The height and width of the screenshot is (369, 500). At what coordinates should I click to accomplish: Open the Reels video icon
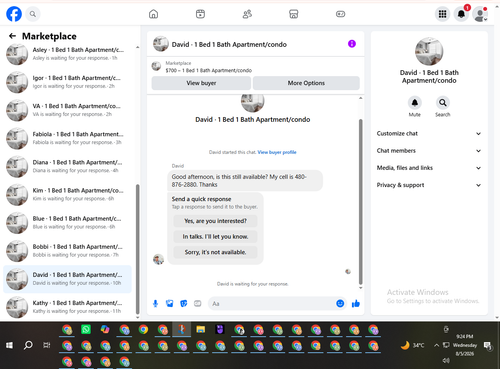pos(200,14)
